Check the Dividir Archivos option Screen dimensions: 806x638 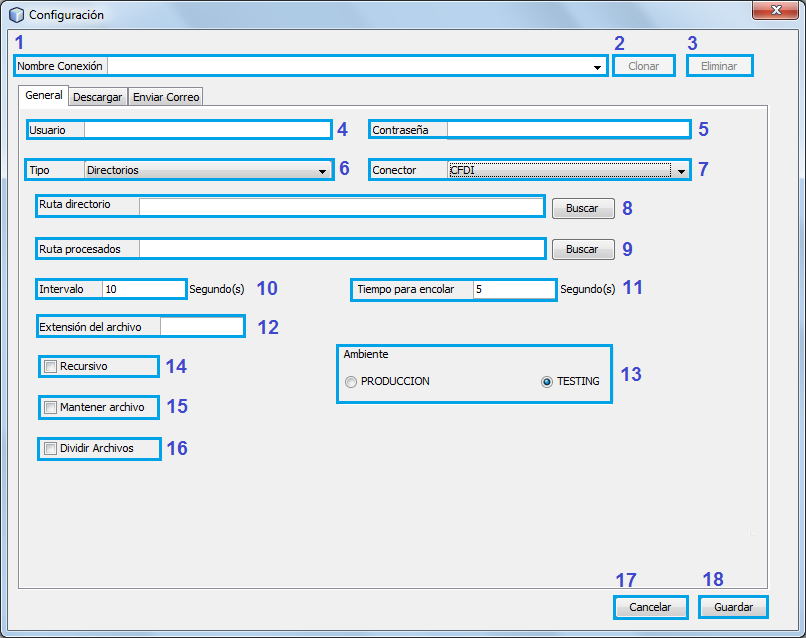coord(51,449)
